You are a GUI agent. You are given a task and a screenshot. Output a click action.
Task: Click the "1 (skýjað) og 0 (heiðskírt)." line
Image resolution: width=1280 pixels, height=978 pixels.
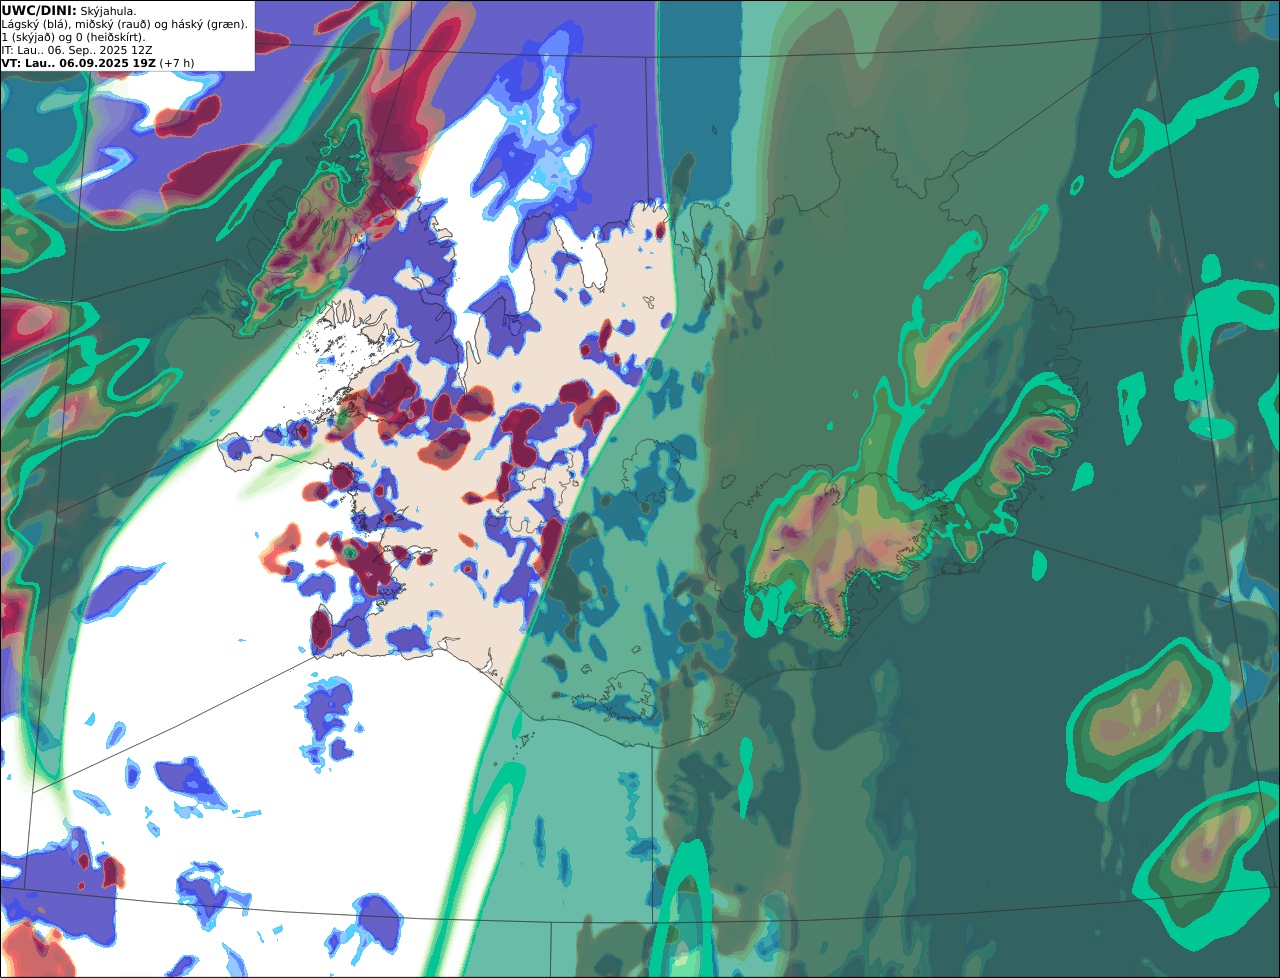pyautogui.click(x=73, y=37)
